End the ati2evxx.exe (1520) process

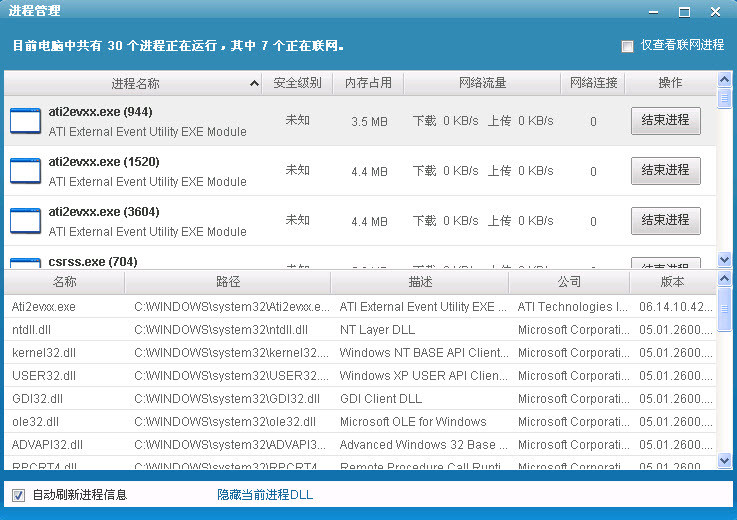(665, 171)
